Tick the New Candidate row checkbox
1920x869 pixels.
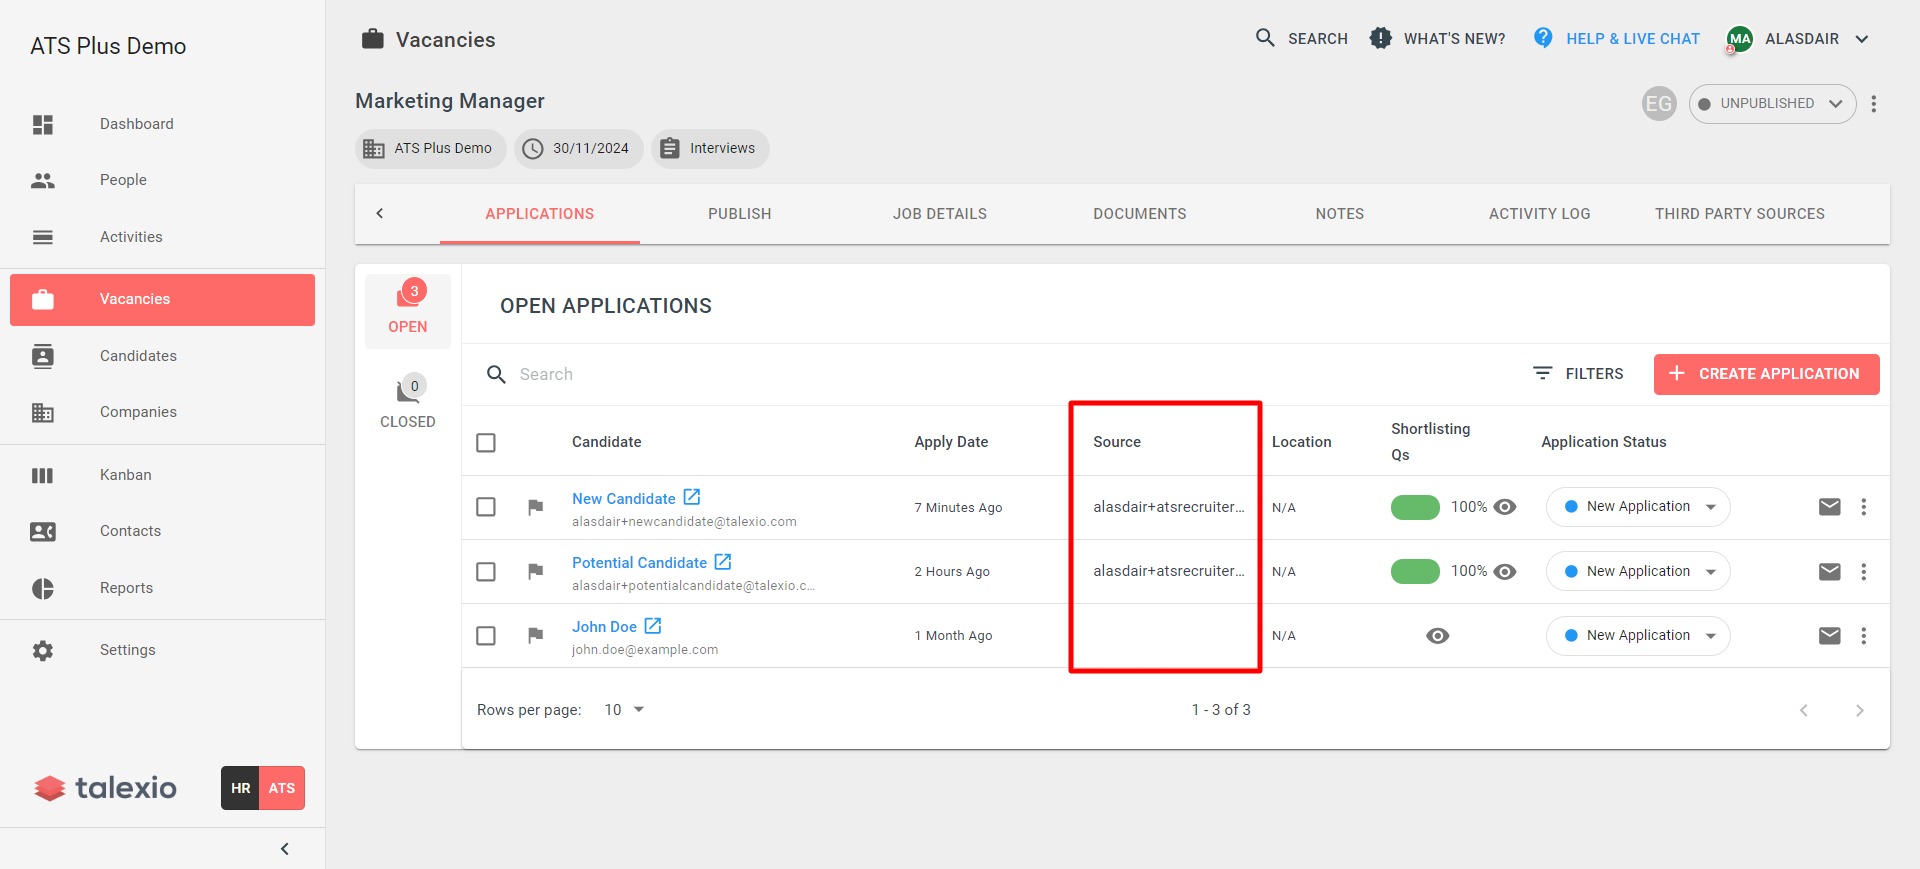pos(486,507)
